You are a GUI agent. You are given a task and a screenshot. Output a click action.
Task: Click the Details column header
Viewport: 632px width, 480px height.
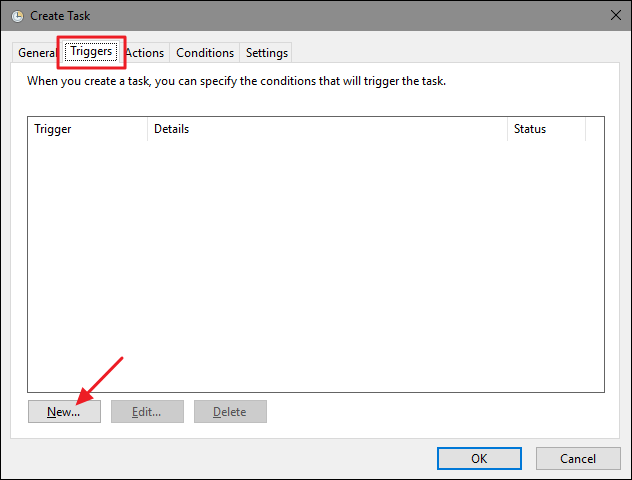[x=326, y=129]
